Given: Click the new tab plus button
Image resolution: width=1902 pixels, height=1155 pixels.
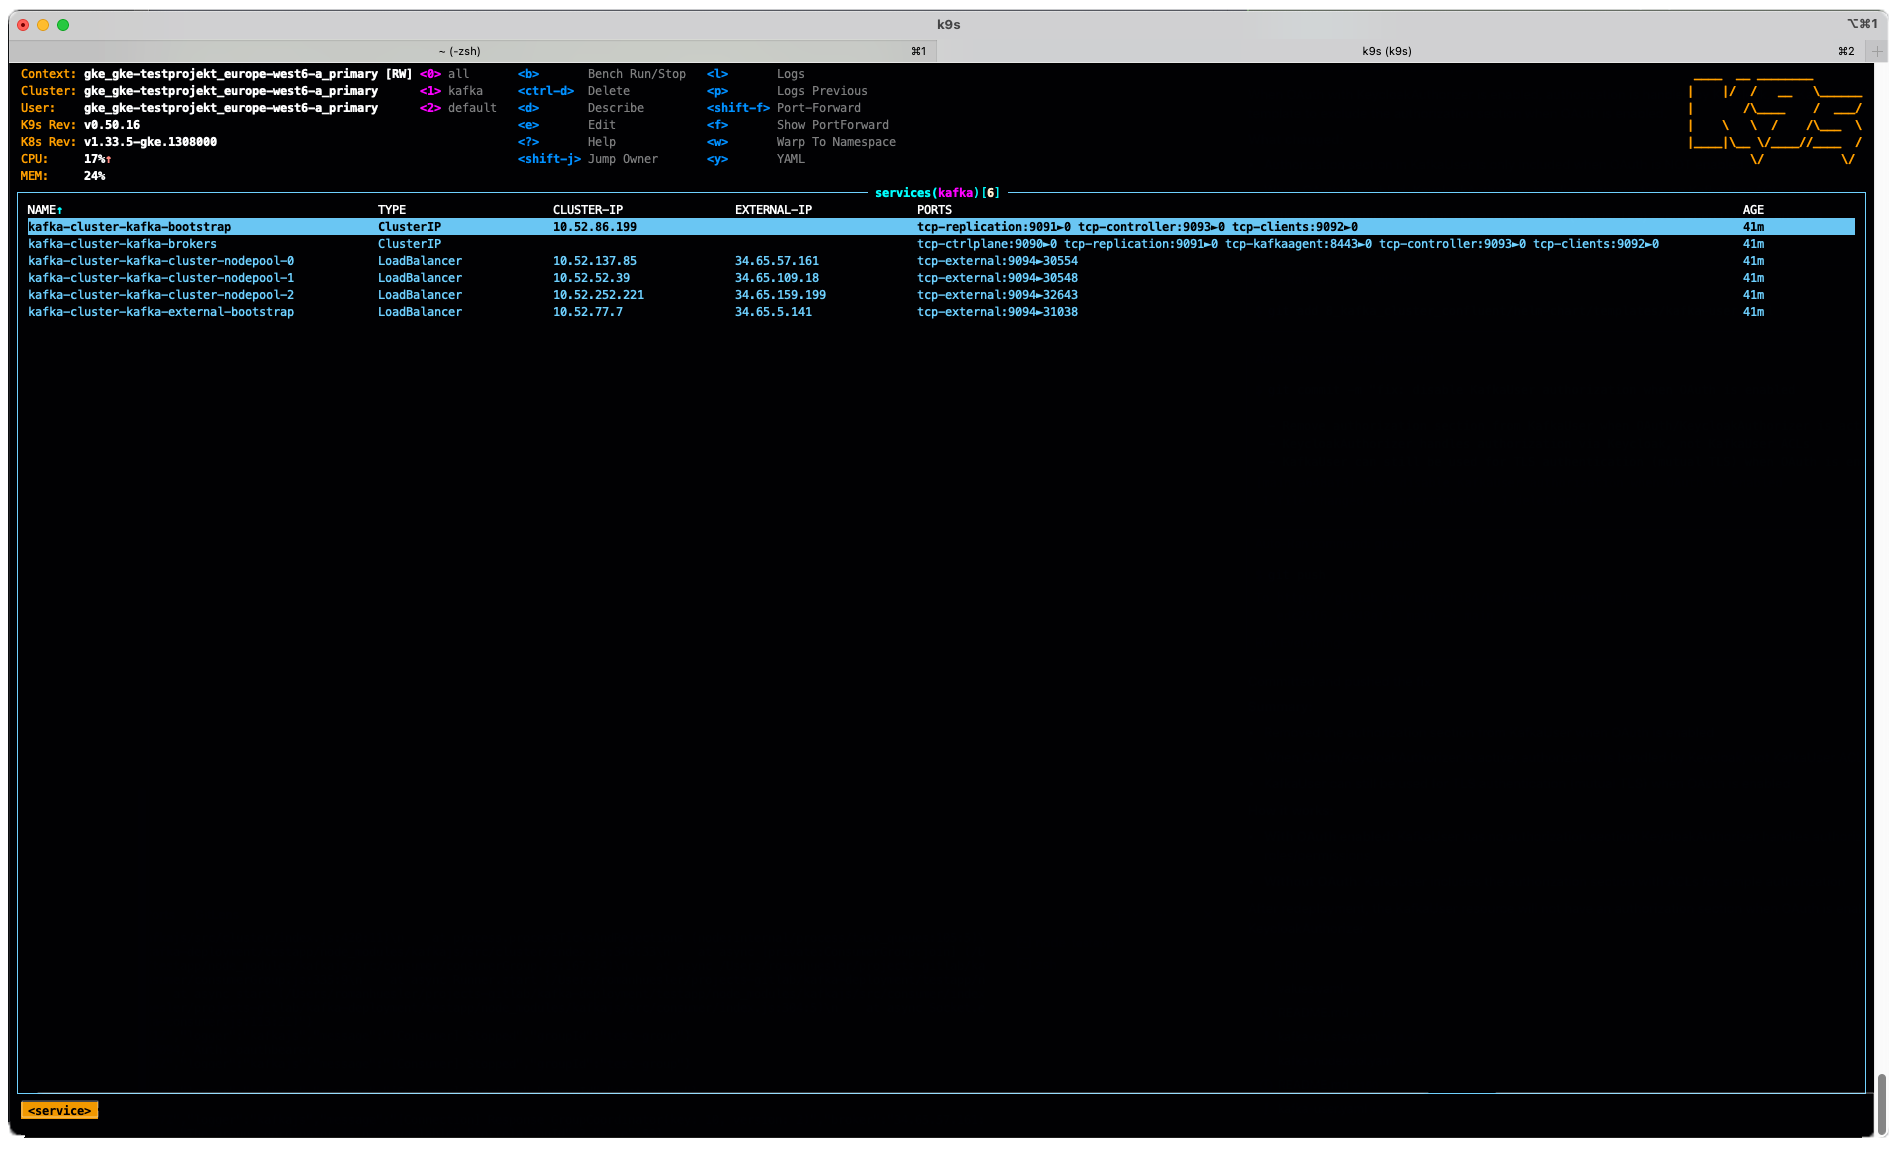Looking at the screenshot, I should coord(1877,51).
